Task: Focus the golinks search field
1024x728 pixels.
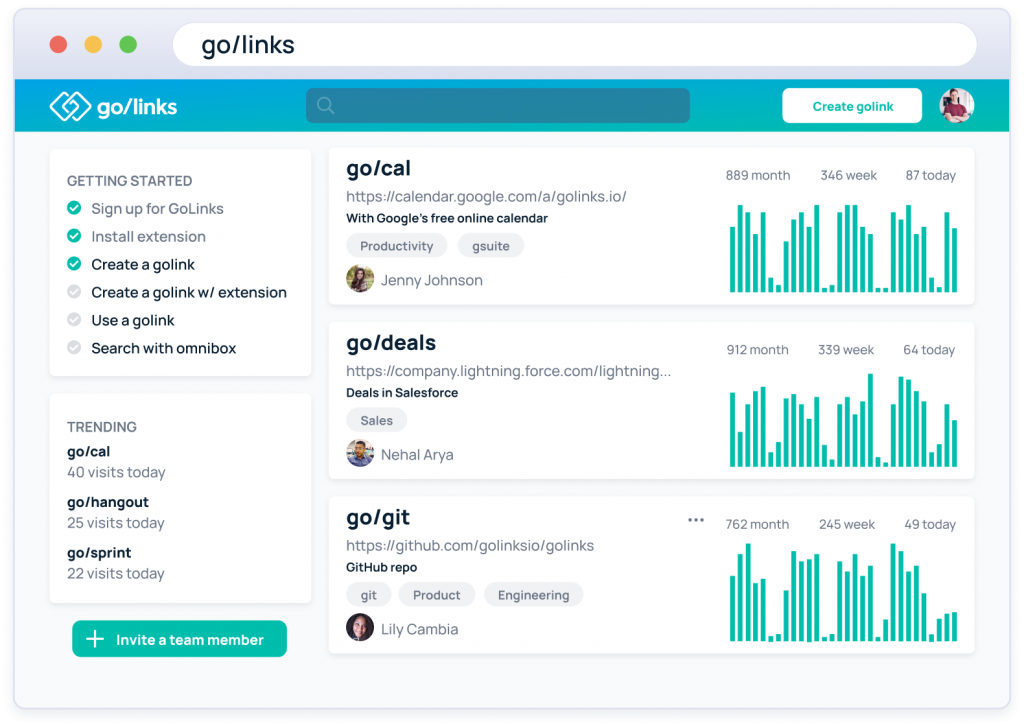Action: pyautogui.click(x=498, y=105)
